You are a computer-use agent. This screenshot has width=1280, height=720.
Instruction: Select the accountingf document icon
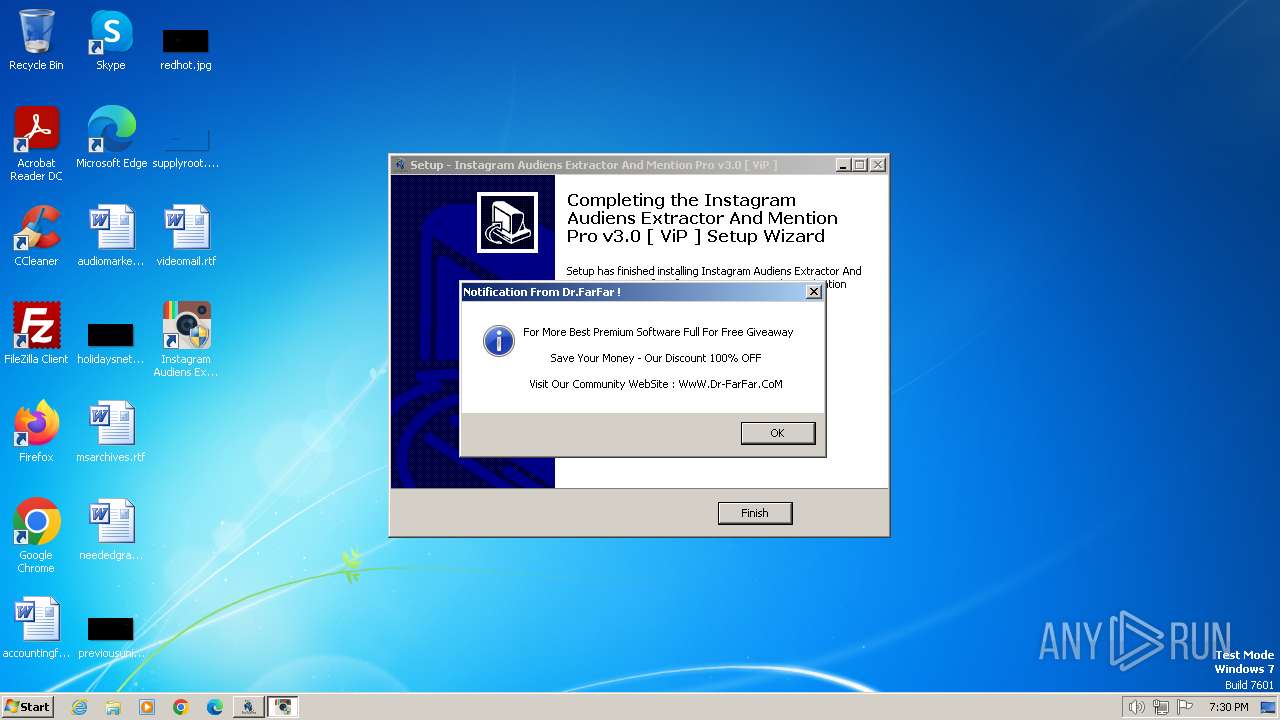point(36,627)
